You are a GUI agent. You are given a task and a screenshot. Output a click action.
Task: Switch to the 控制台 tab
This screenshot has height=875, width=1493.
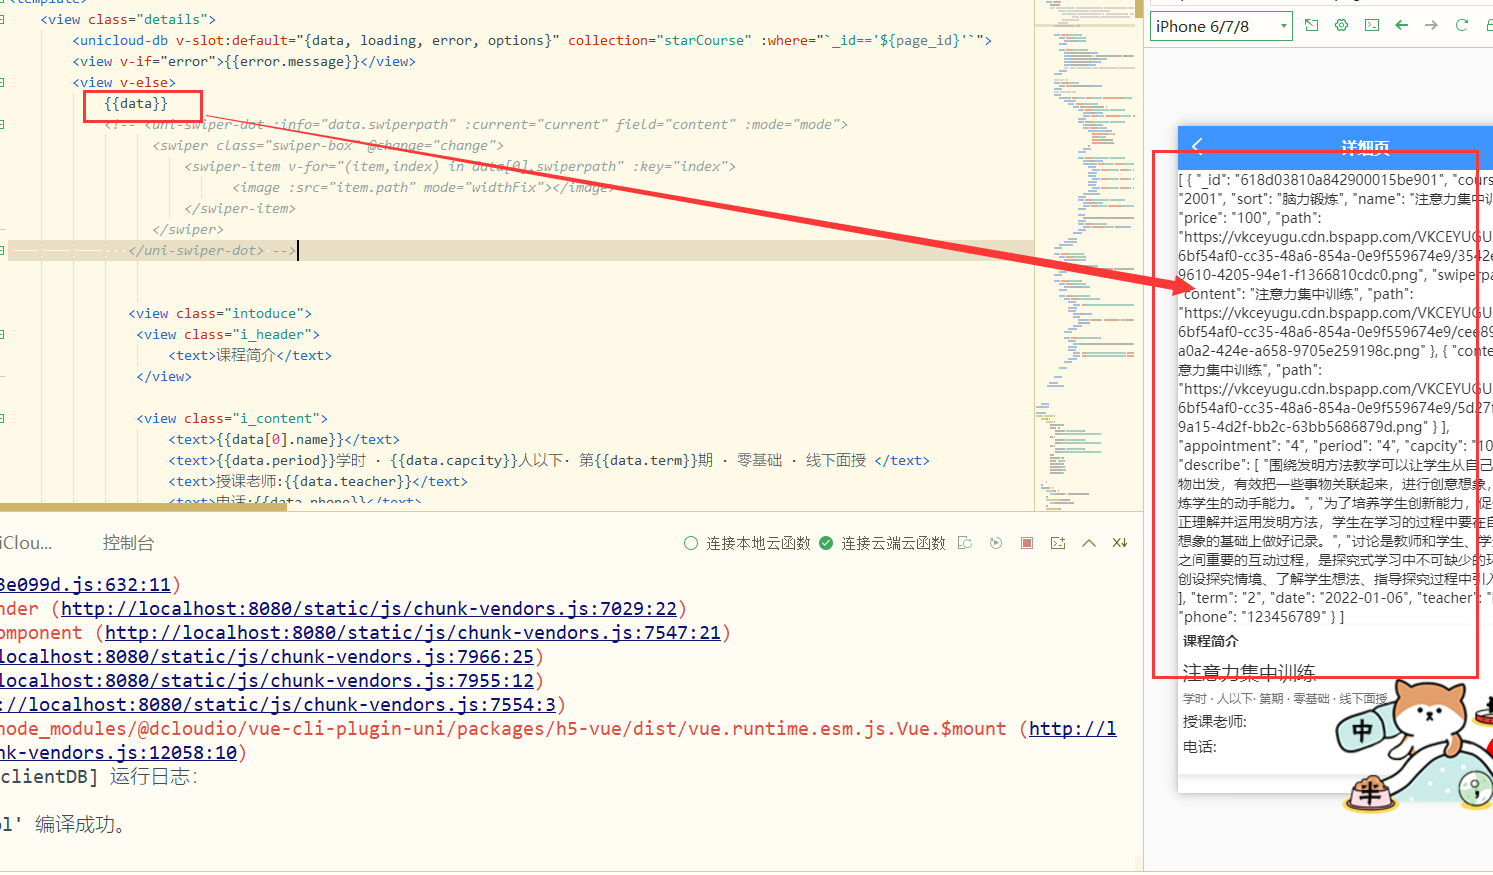[x=128, y=543]
